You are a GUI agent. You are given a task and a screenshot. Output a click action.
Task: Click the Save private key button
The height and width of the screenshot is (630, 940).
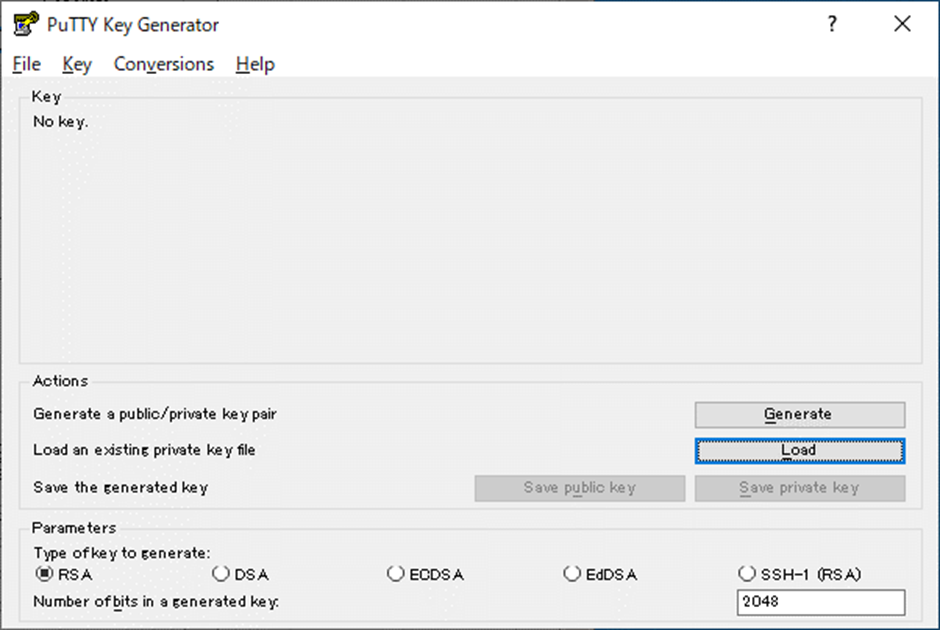click(800, 488)
